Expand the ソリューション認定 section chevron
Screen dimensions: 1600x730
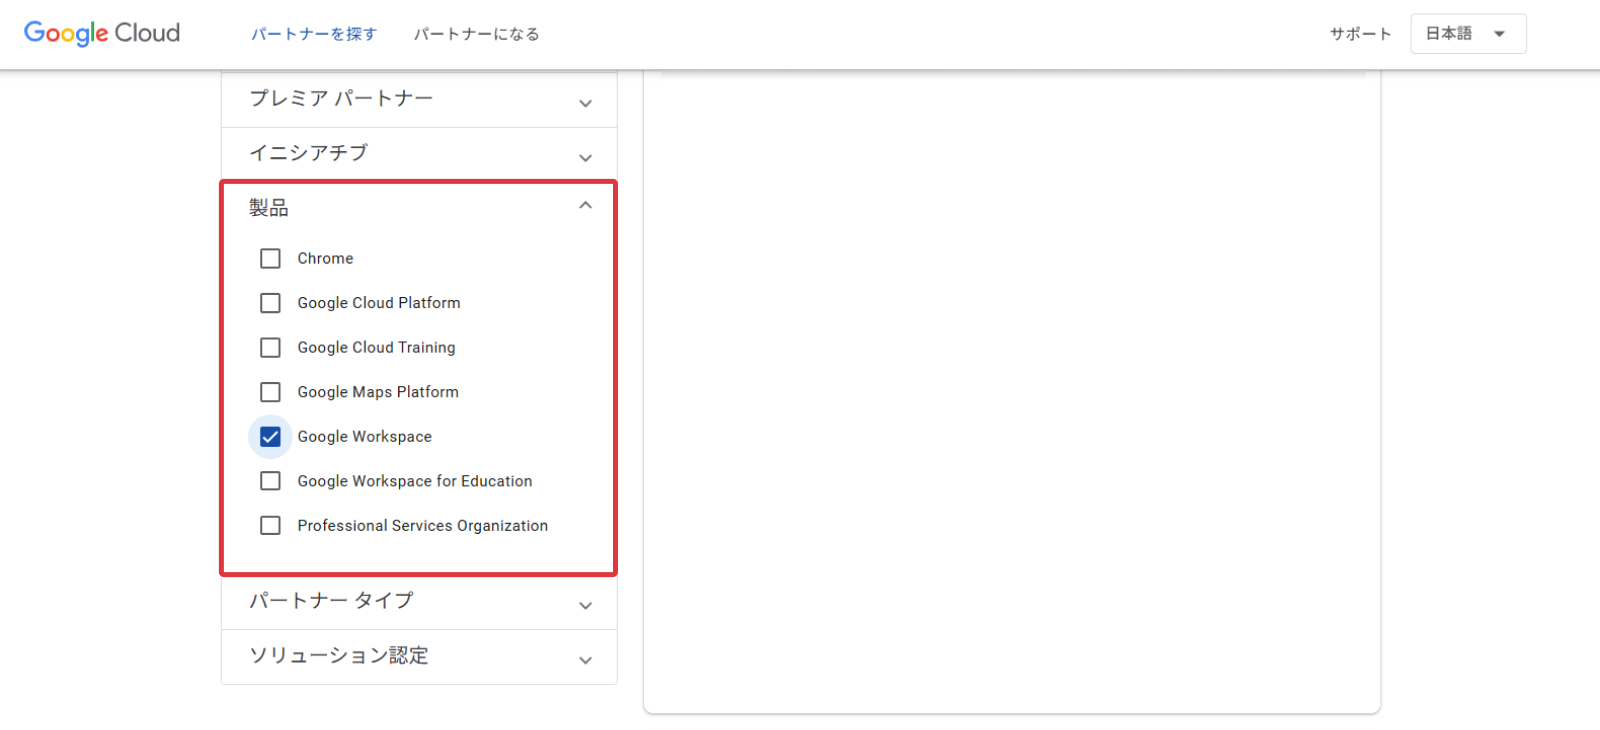point(586,660)
